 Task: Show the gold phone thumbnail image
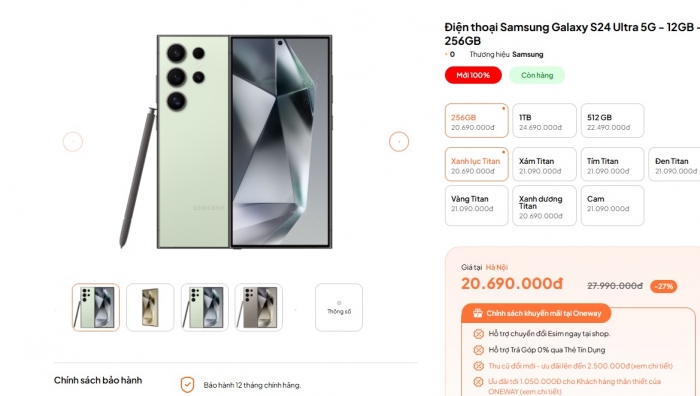tap(150, 307)
